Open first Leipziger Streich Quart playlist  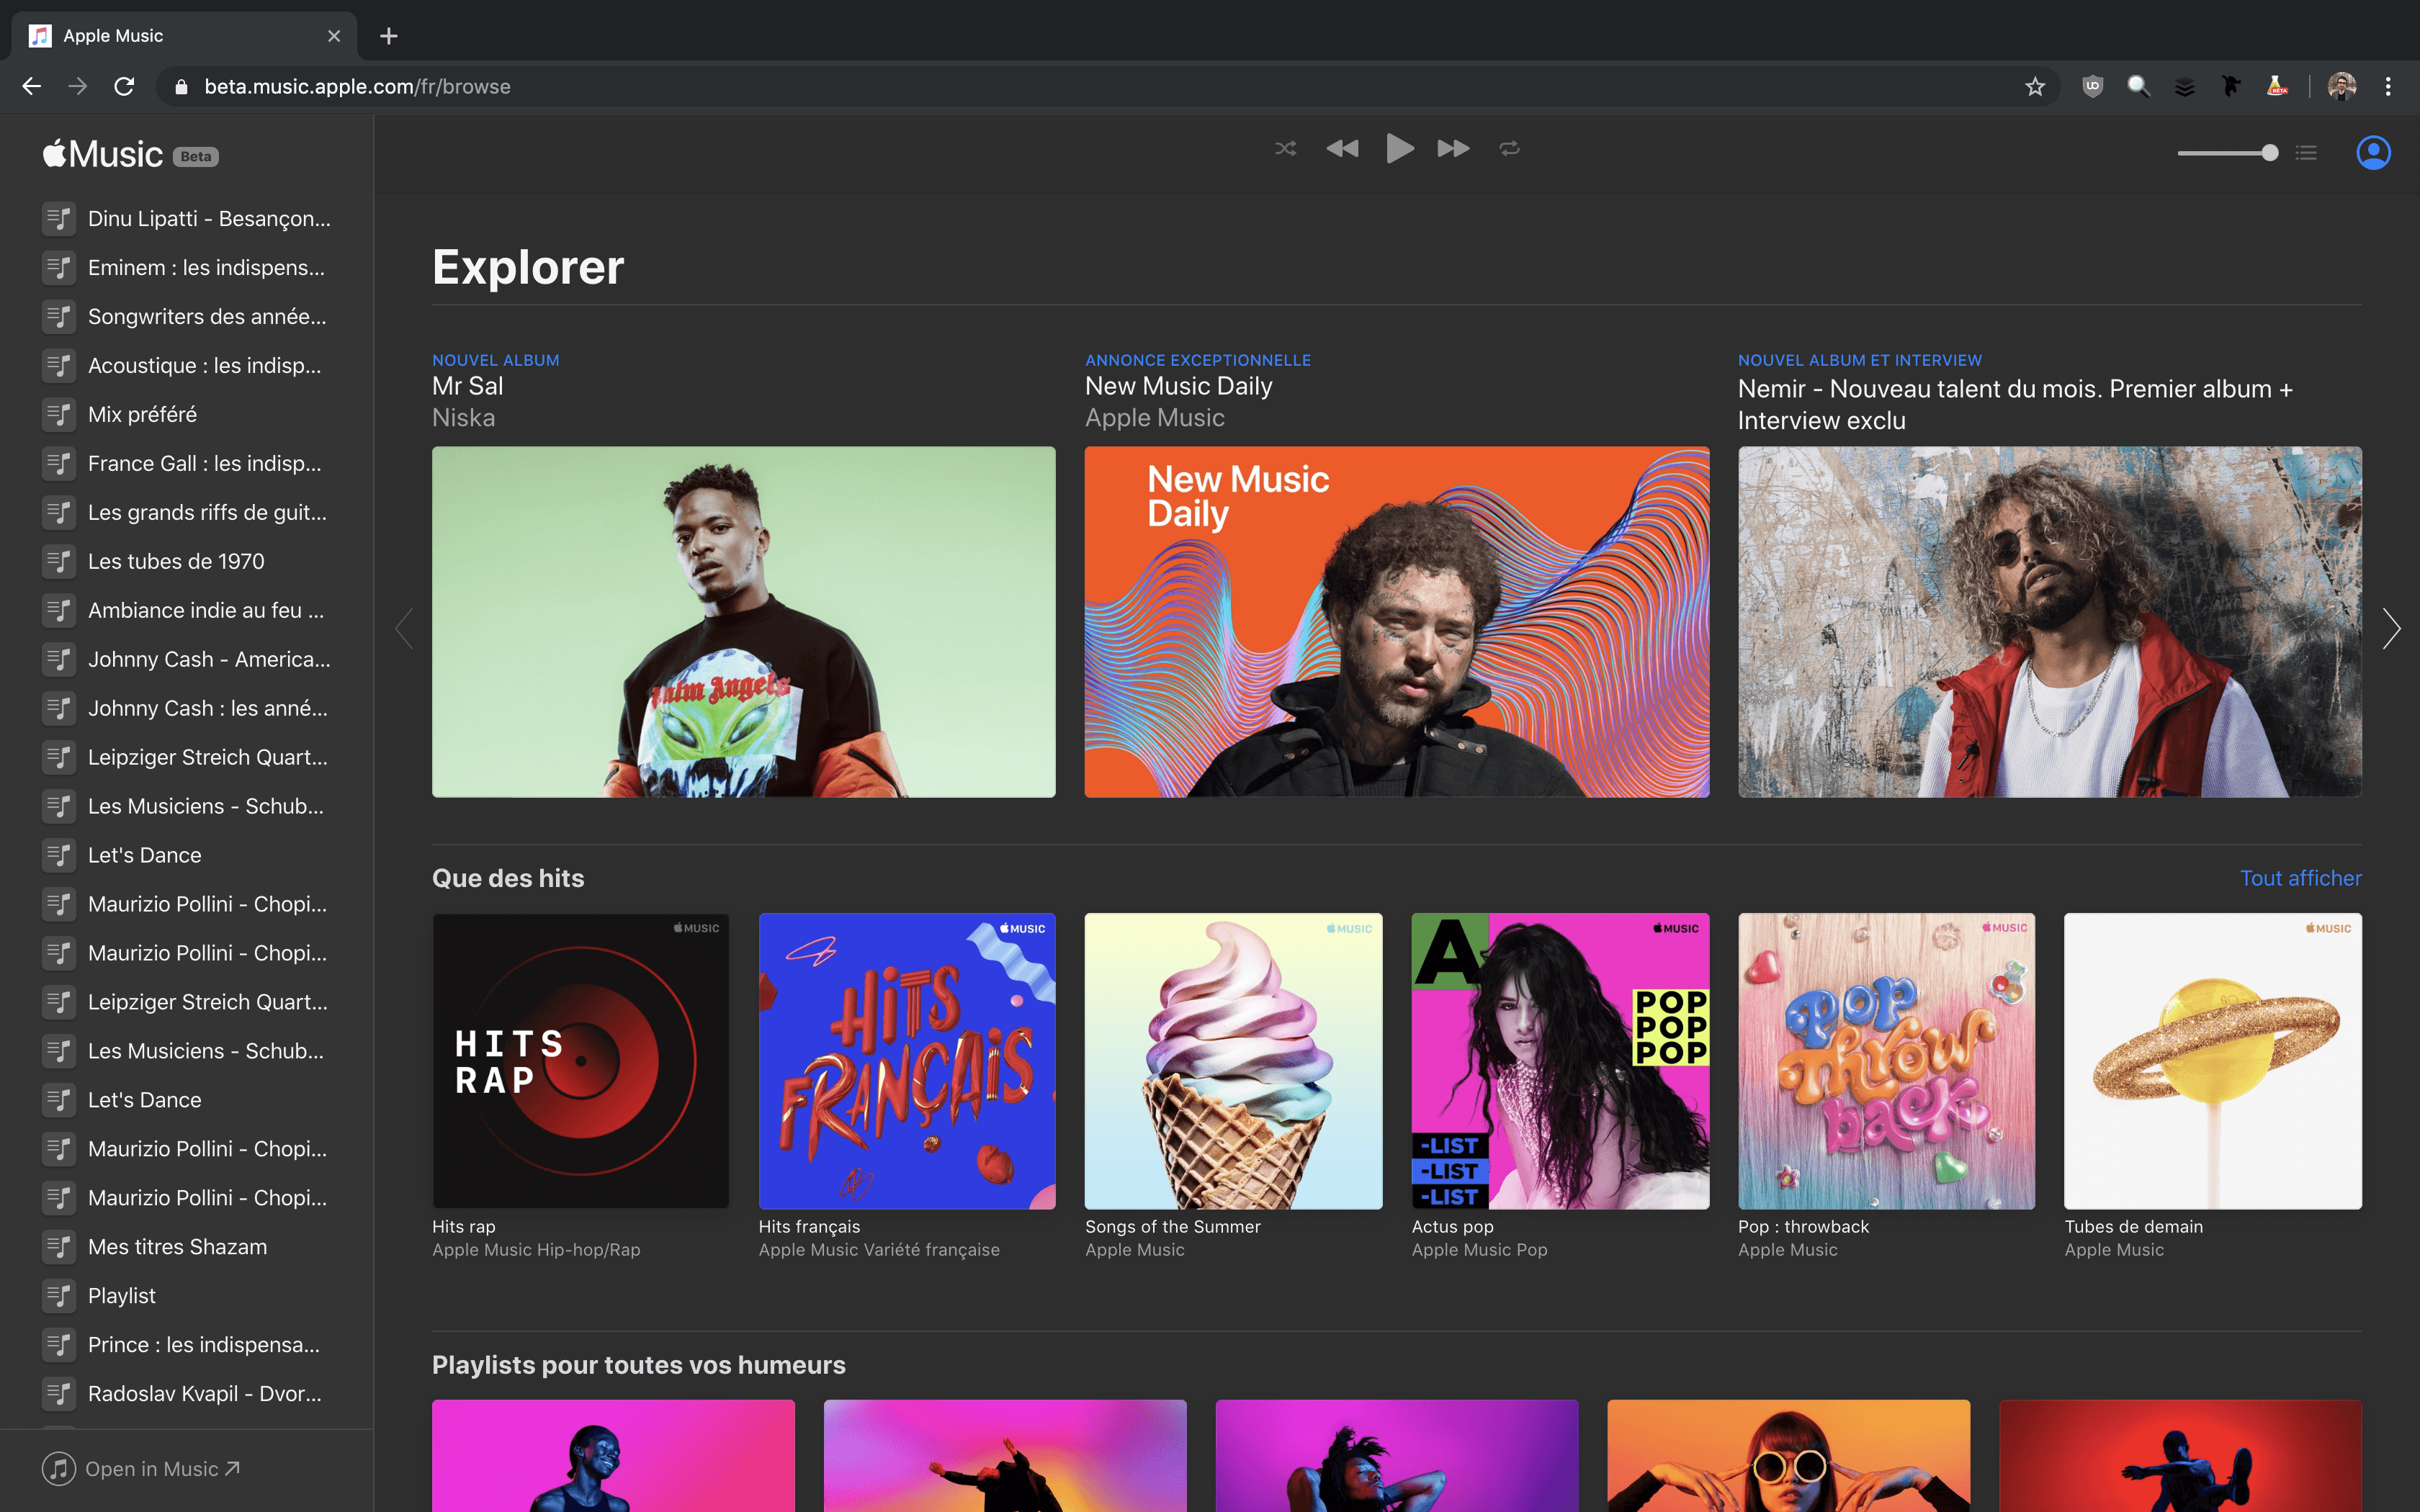[187, 758]
